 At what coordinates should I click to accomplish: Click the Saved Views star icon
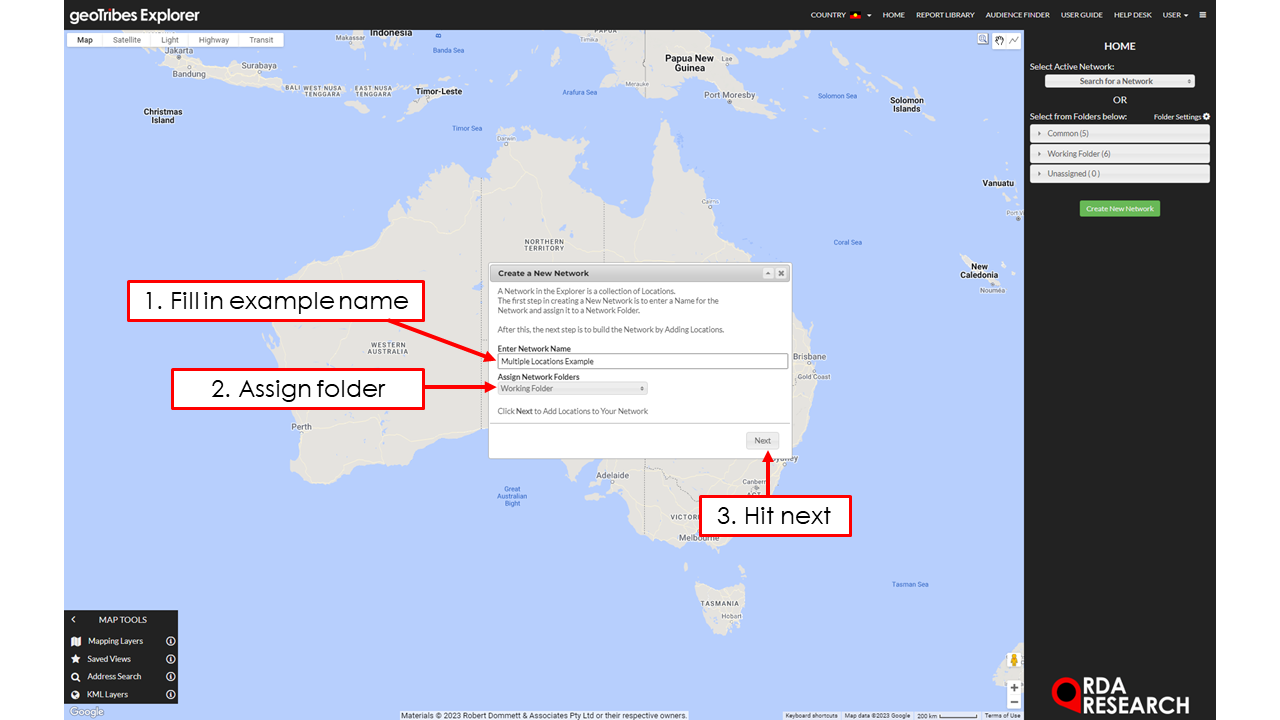(76, 659)
